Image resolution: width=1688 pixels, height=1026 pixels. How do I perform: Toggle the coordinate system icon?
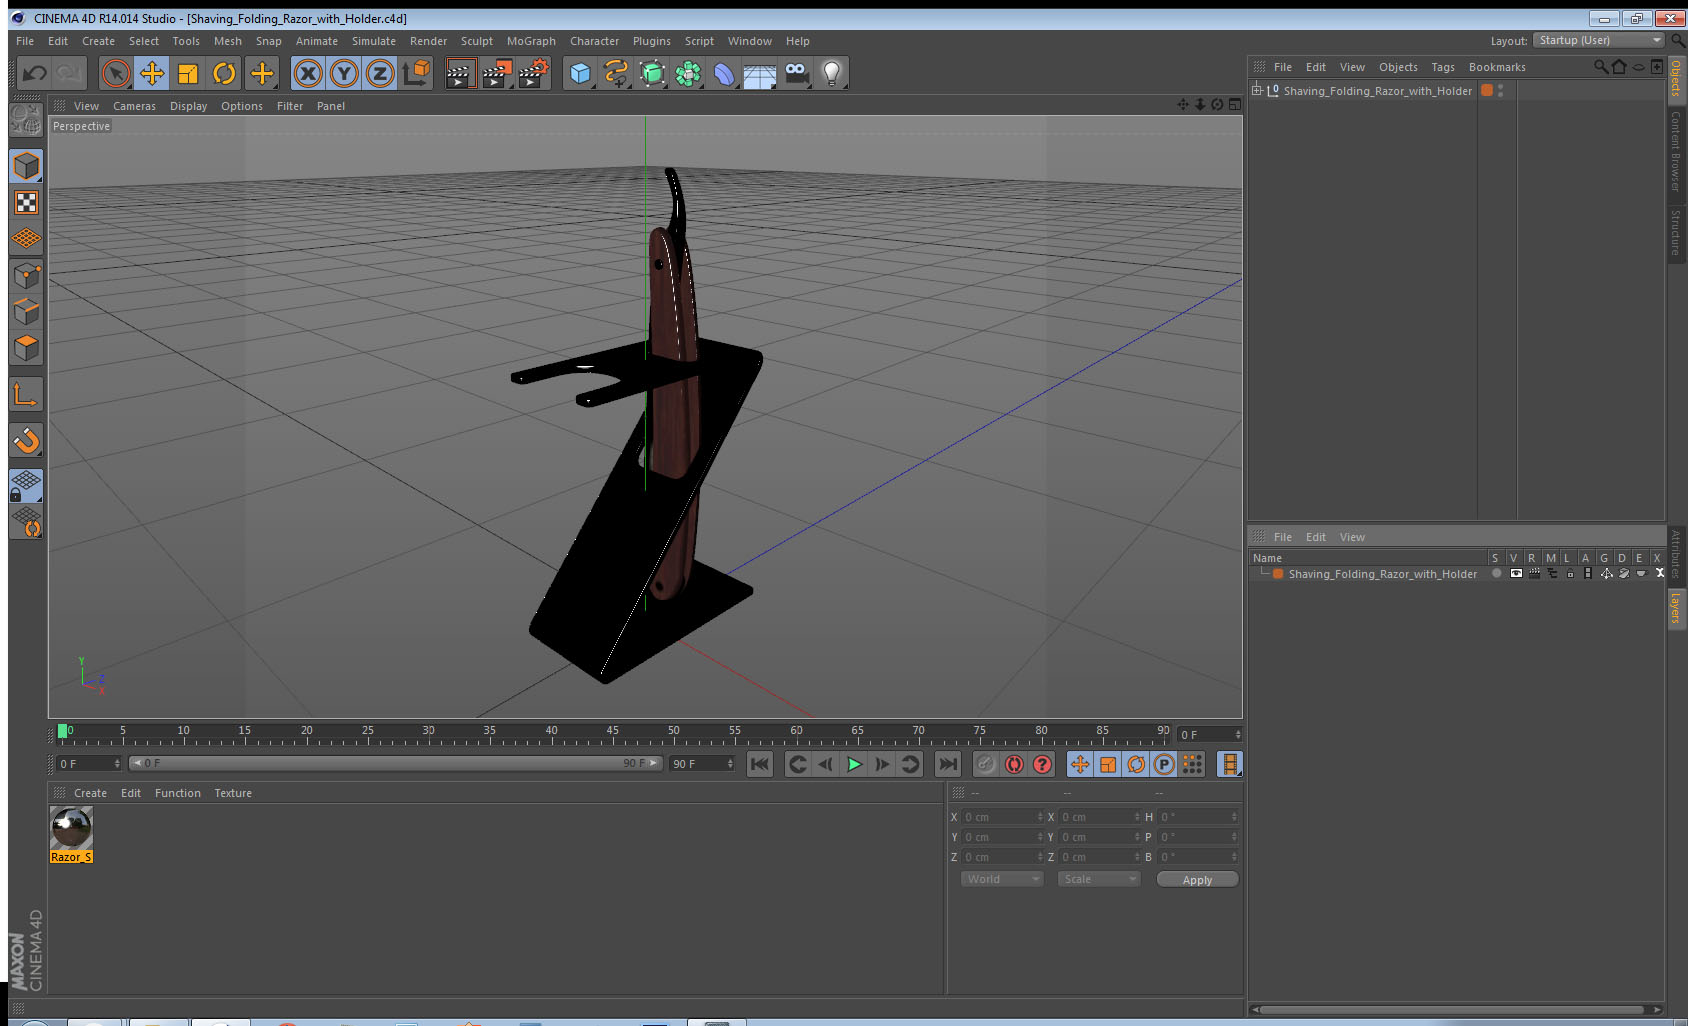coord(416,73)
